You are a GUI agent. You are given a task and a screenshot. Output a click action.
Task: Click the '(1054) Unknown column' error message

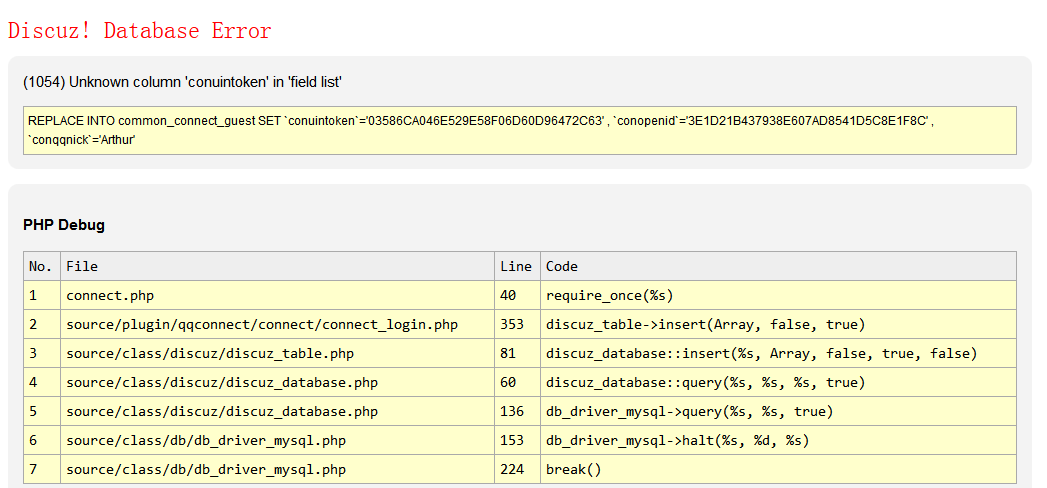pos(182,82)
